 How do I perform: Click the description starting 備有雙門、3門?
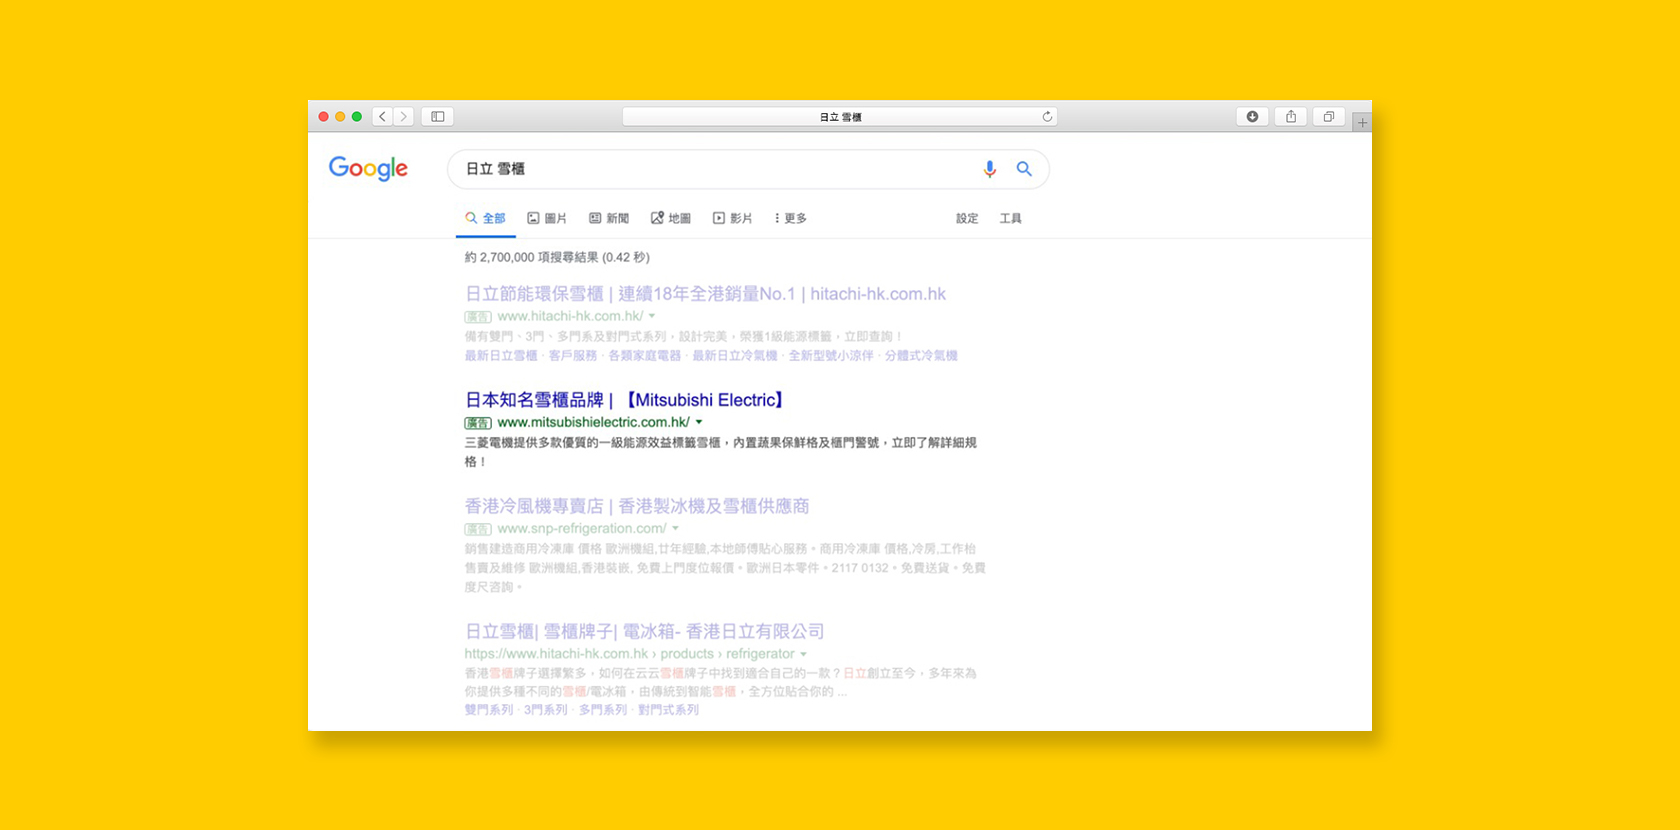click(x=684, y=337)
